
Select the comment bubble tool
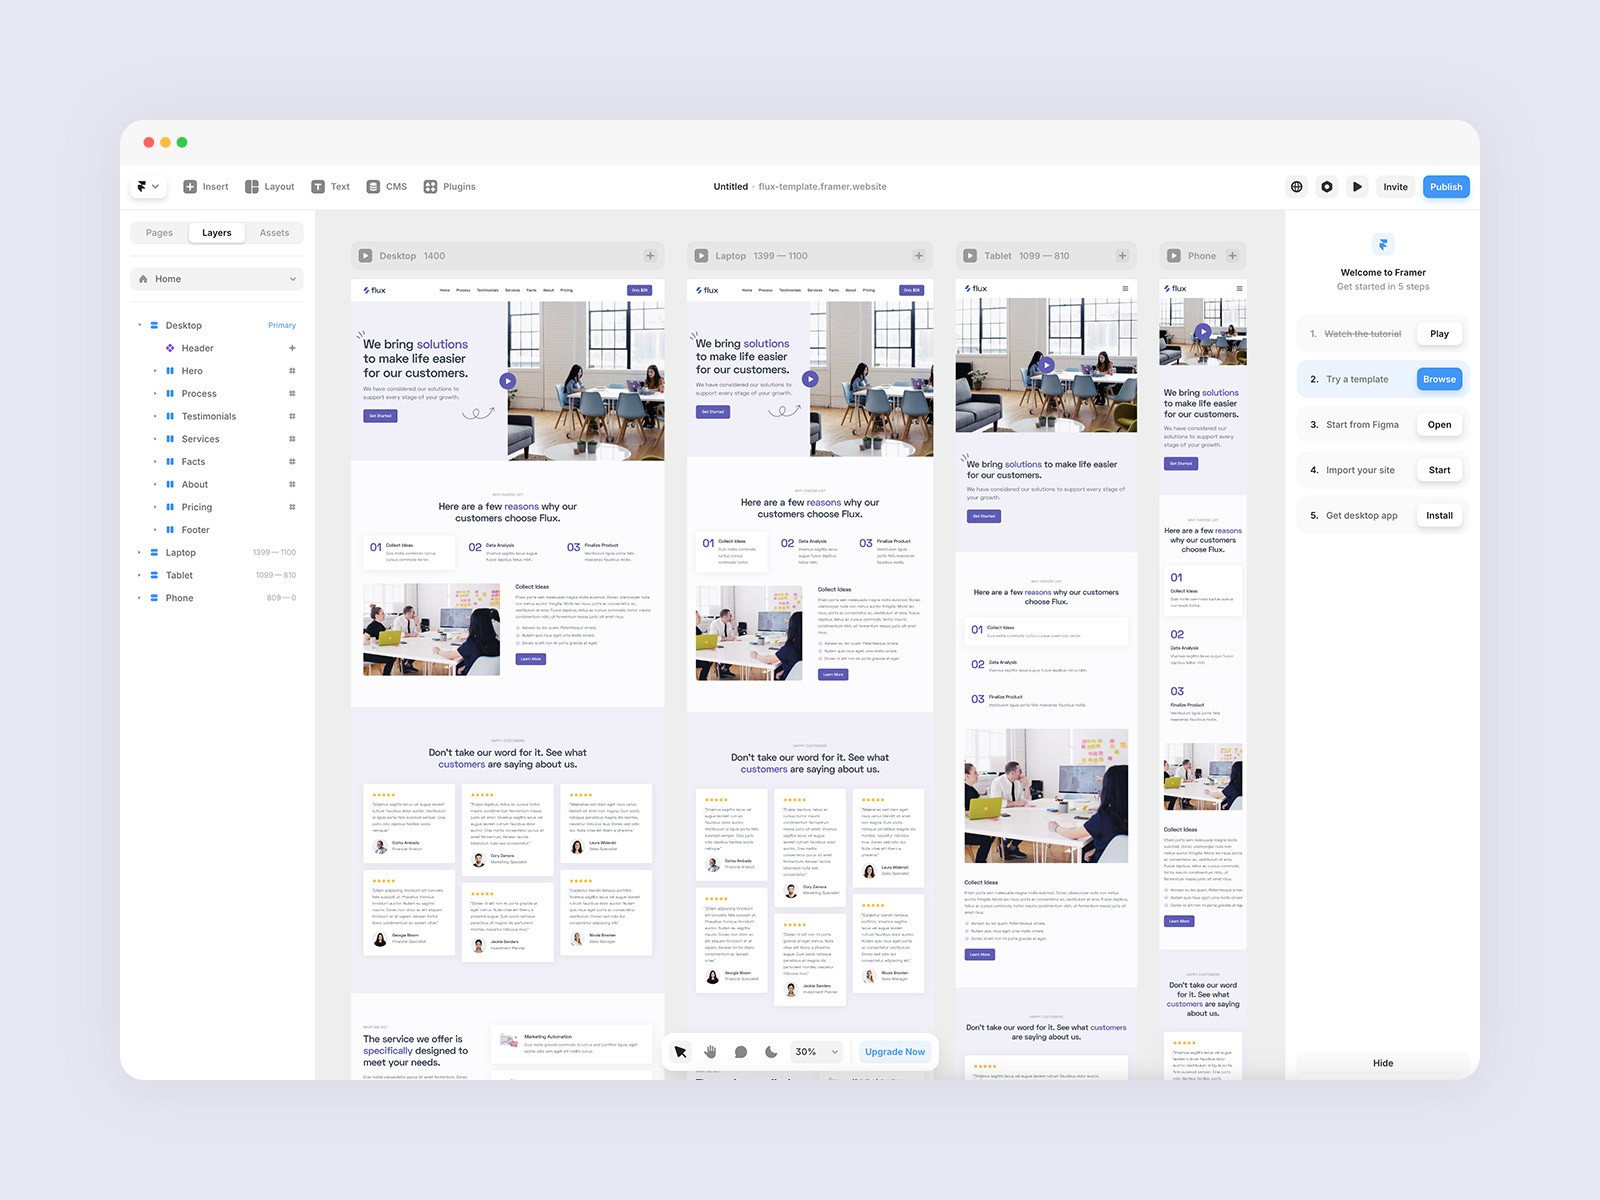tap(741, 1052)
